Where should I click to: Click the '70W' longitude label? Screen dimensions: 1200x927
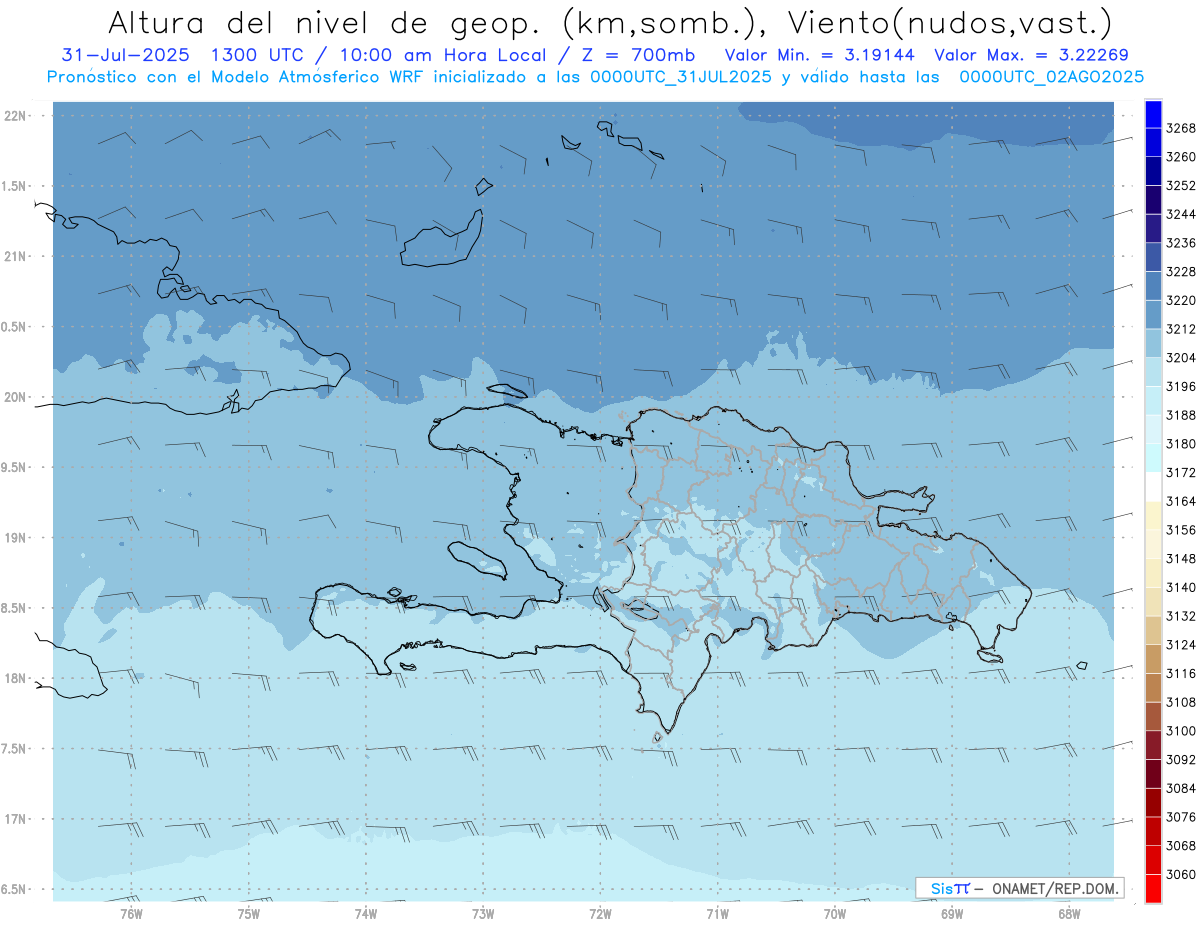pos(834,912)
